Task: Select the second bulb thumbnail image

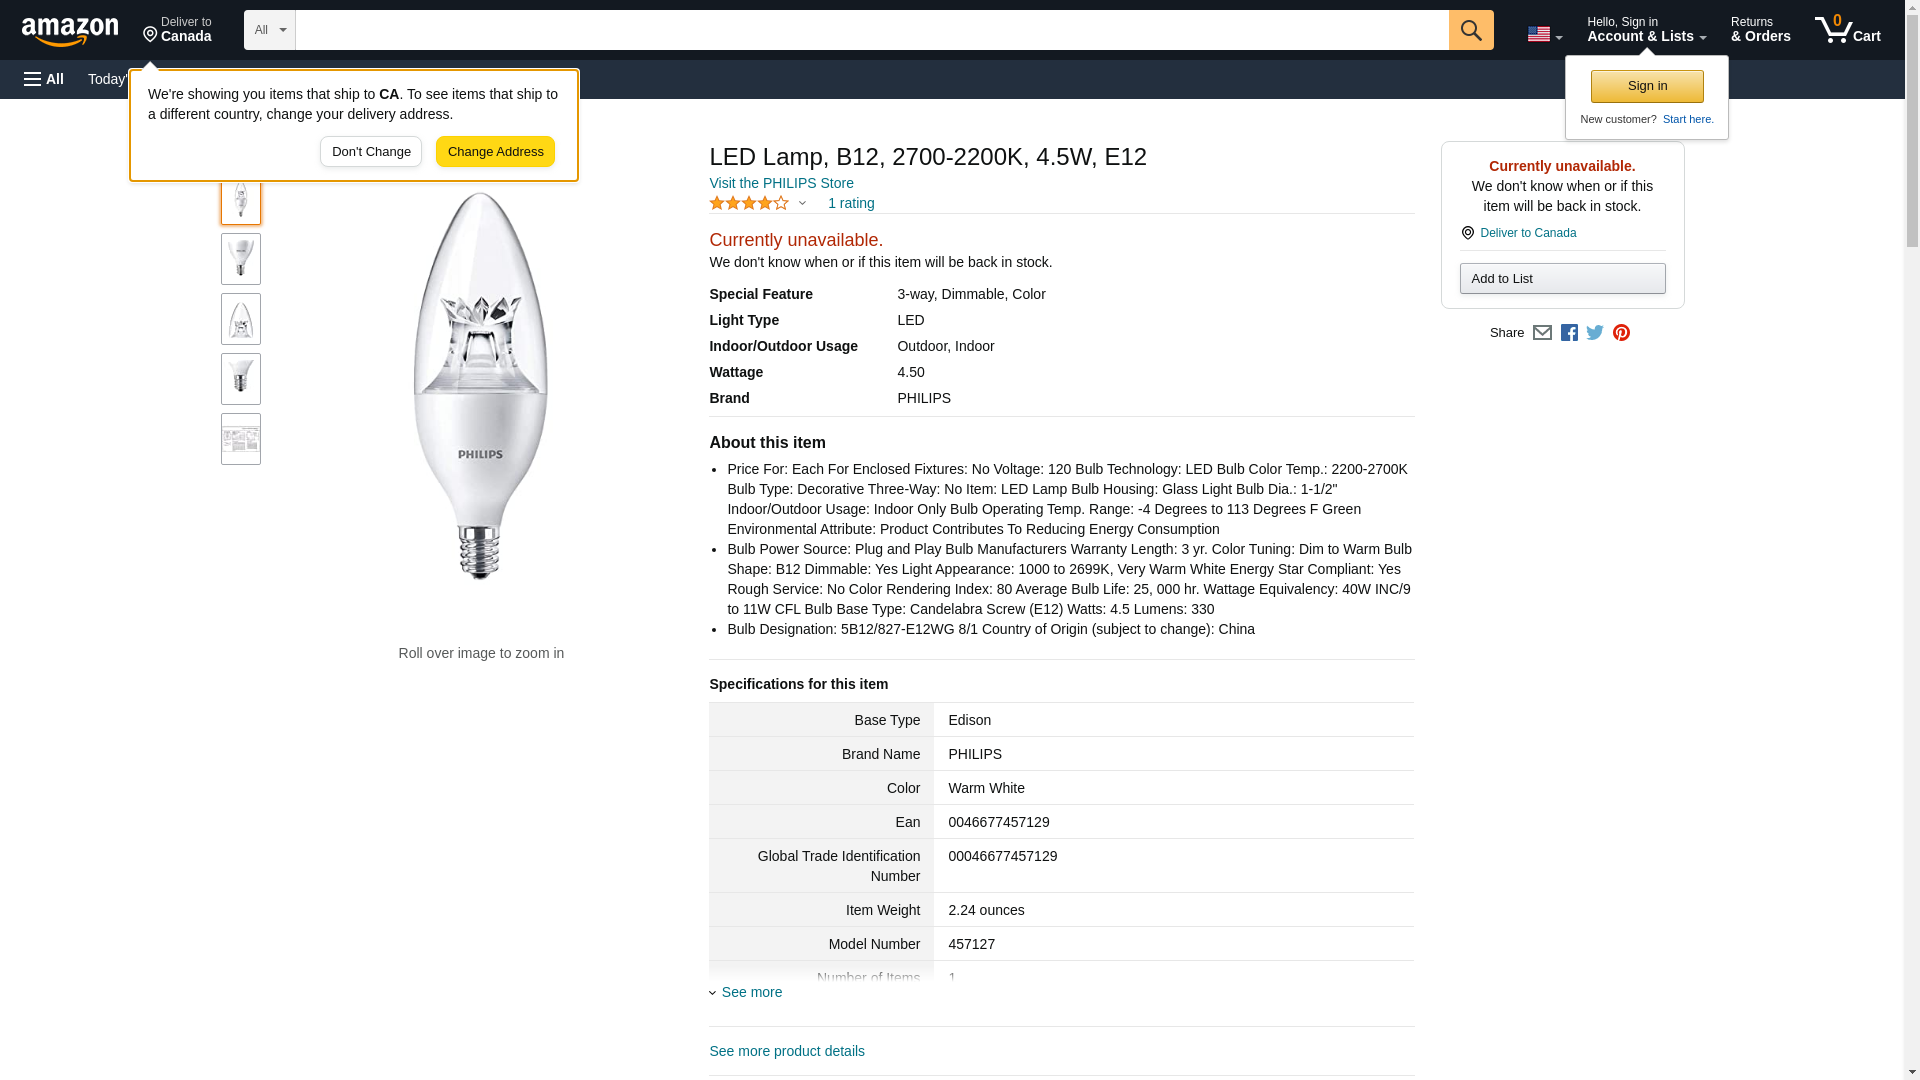Action: click(241, 259)
